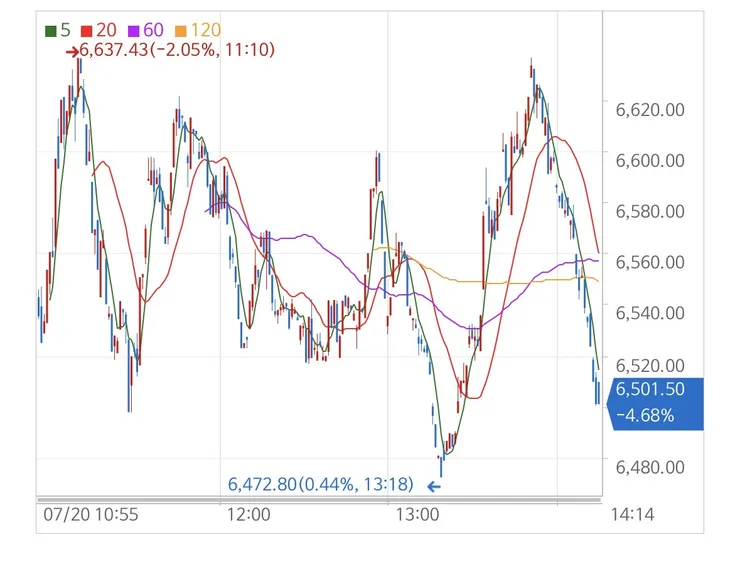The height and width of the screenshot is (562, 740).
Task: Click the 6,540.00 price axis label
Action: point(650,313)
